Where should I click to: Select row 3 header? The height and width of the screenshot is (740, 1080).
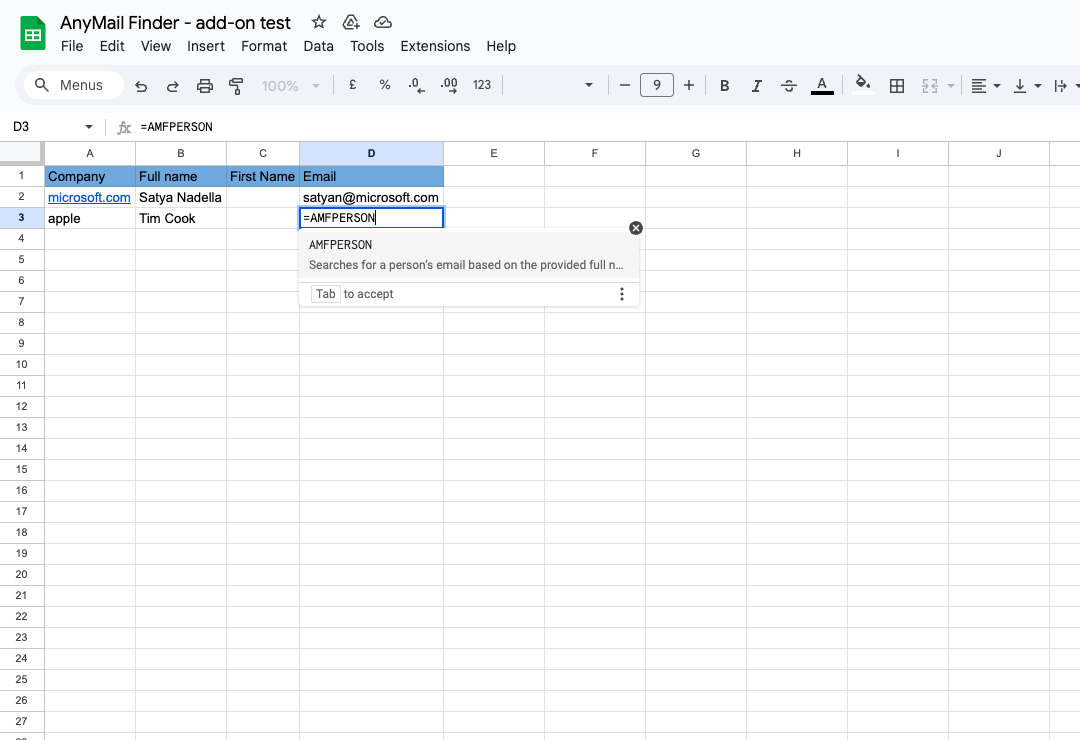21,218
